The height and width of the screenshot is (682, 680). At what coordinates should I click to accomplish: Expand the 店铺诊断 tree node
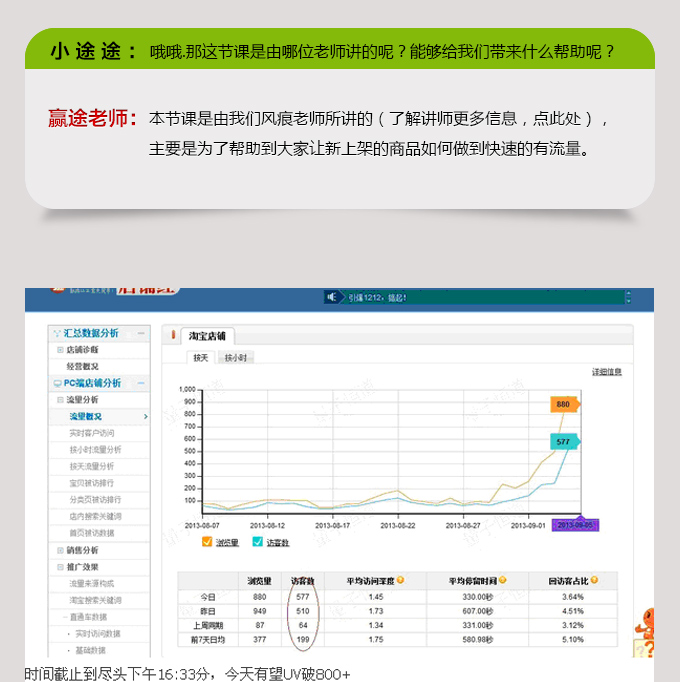click(60, 350)
